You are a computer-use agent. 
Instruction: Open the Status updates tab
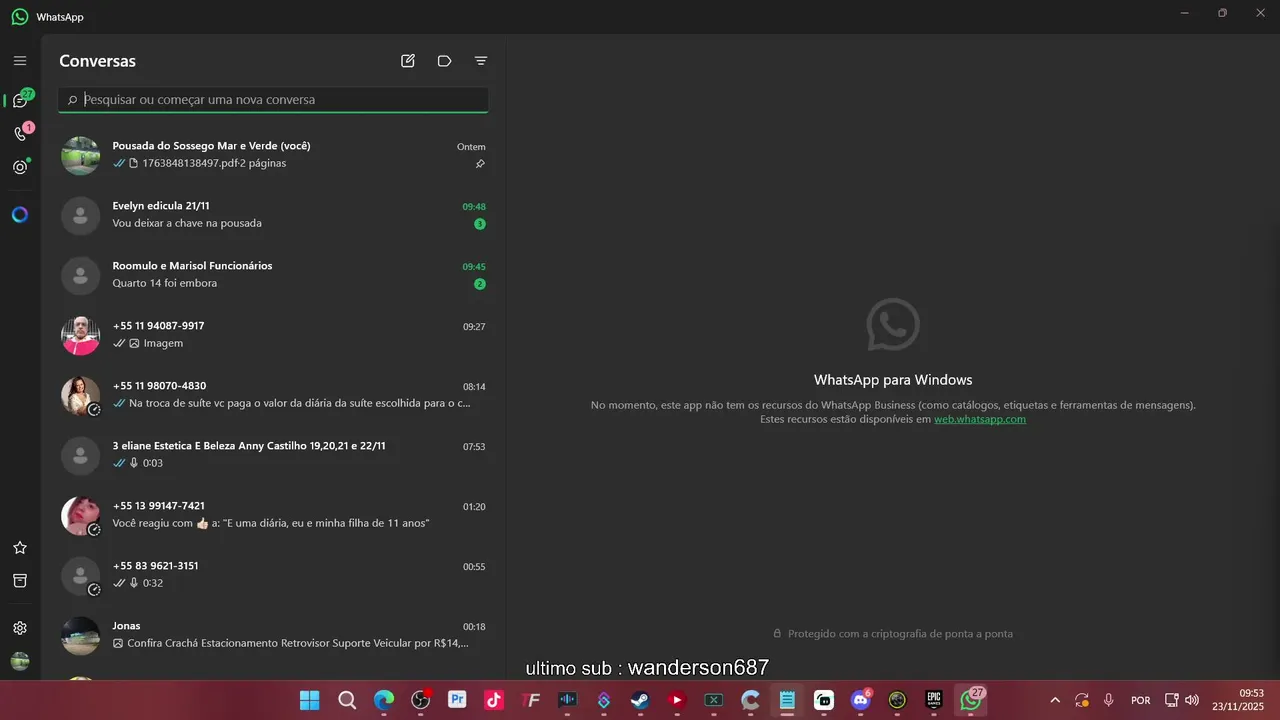tap(20, 167)
